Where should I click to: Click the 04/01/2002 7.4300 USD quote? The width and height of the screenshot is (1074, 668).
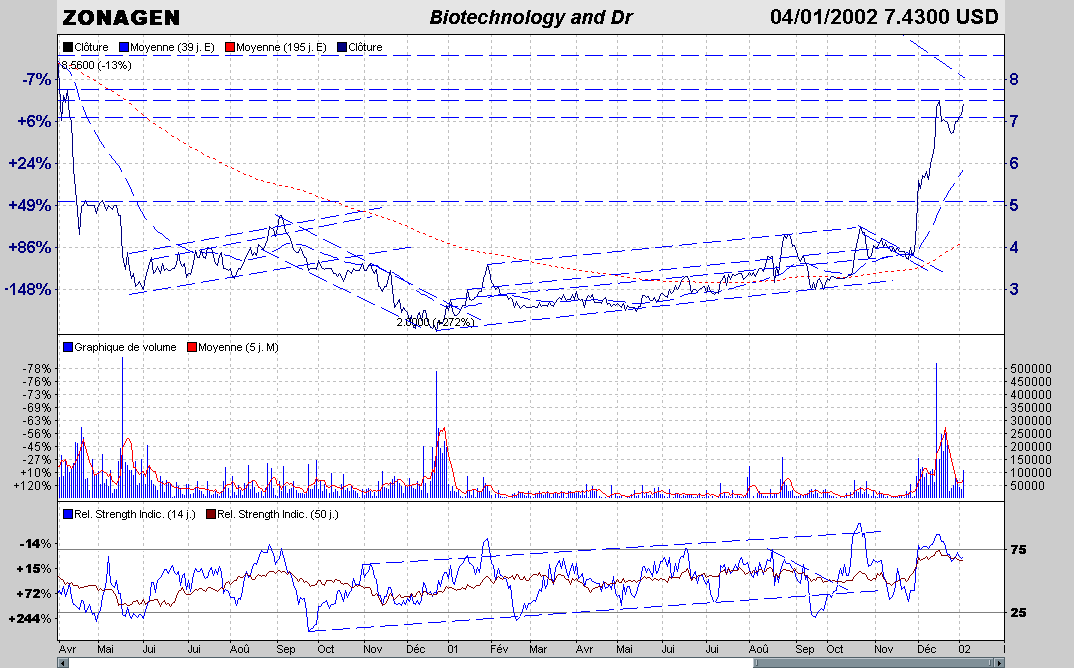coord(884,17)
